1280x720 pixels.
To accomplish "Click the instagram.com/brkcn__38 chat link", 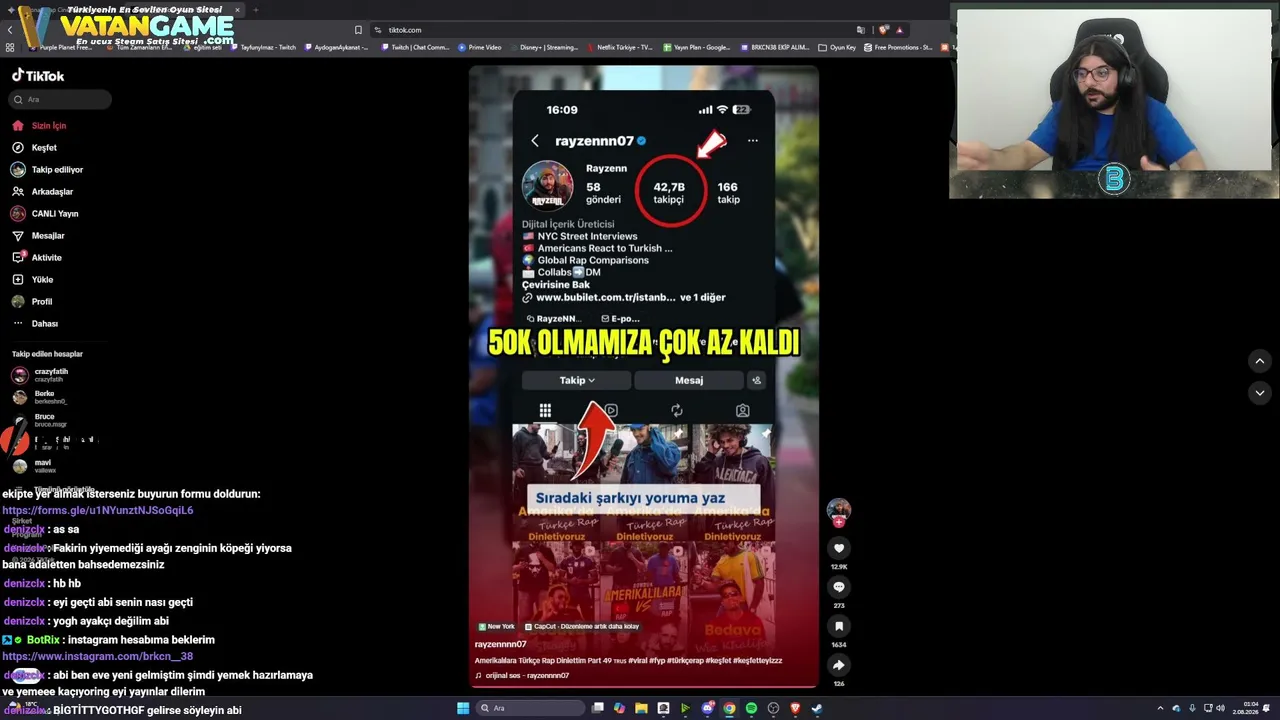I will (x=98, y=657).
